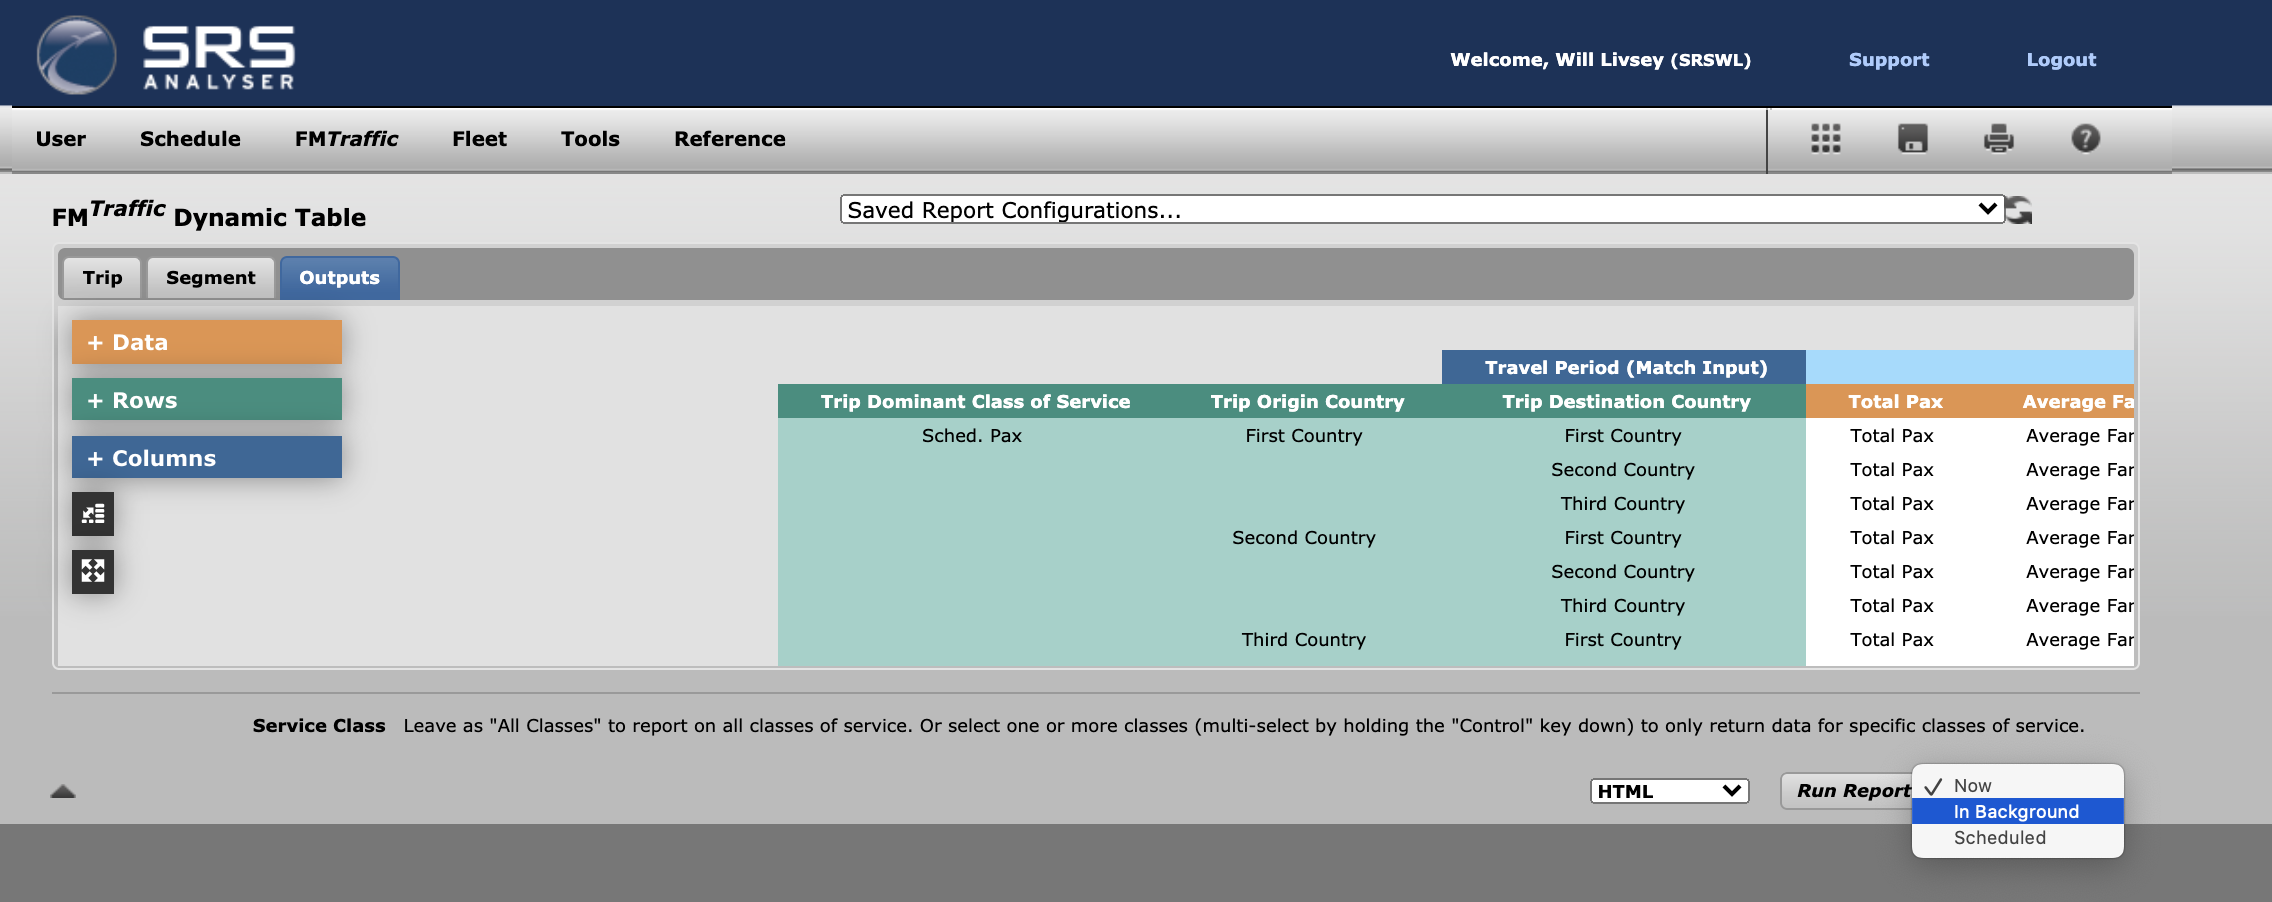Click Second Country in Trip Origin column

click(x=1303, y=538)
